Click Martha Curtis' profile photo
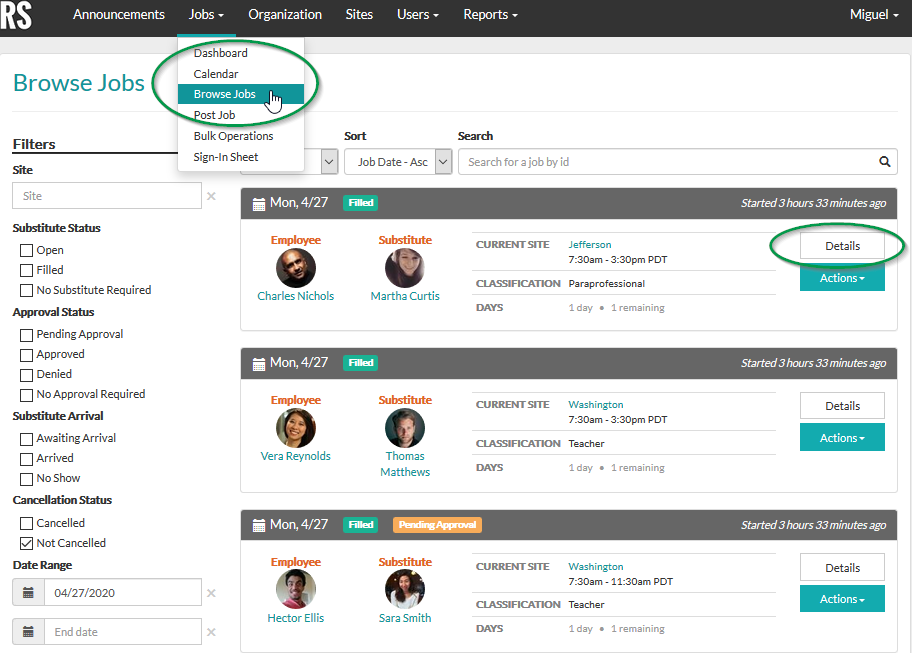 [x=405, y=268]
